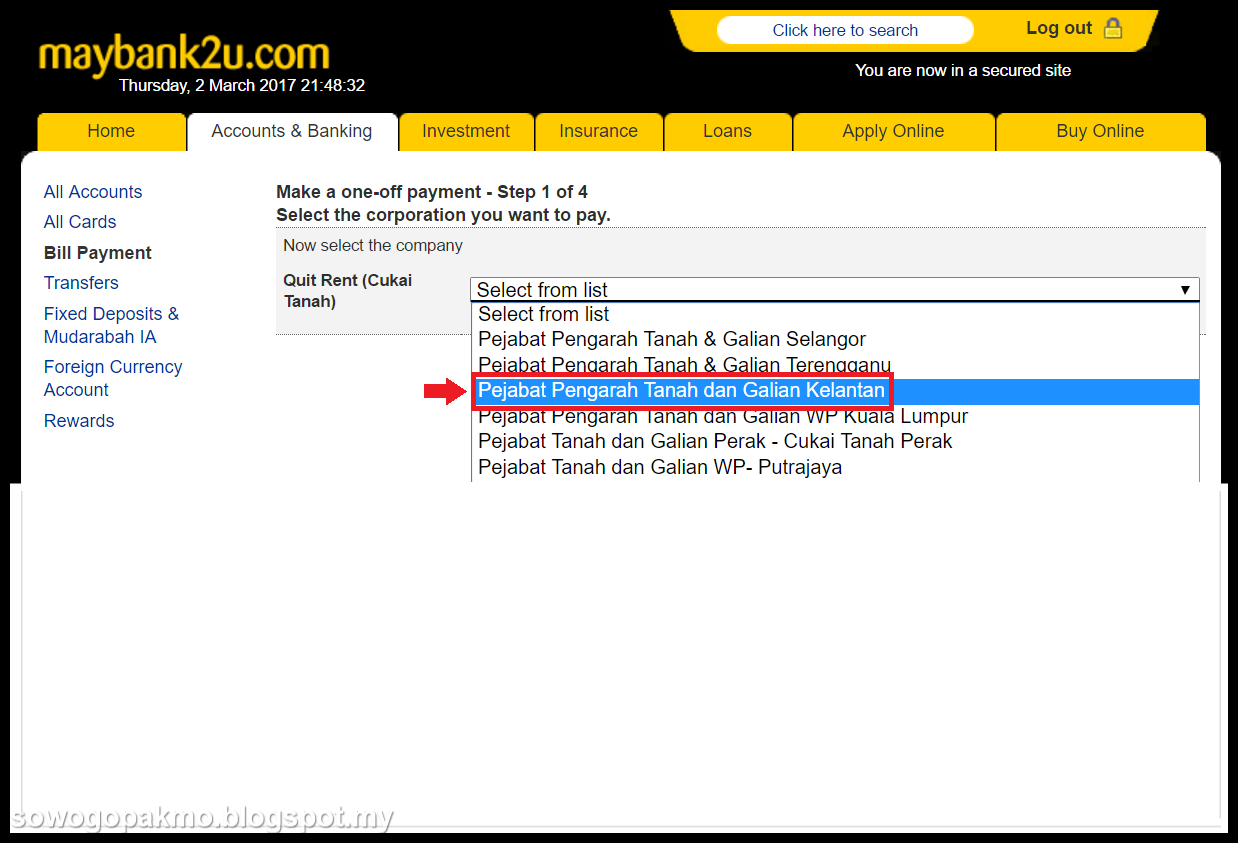Open the Buy Online tab
Viewport: 1238px width, 843px height.
pyautogui.click(x=1100, y=131)
